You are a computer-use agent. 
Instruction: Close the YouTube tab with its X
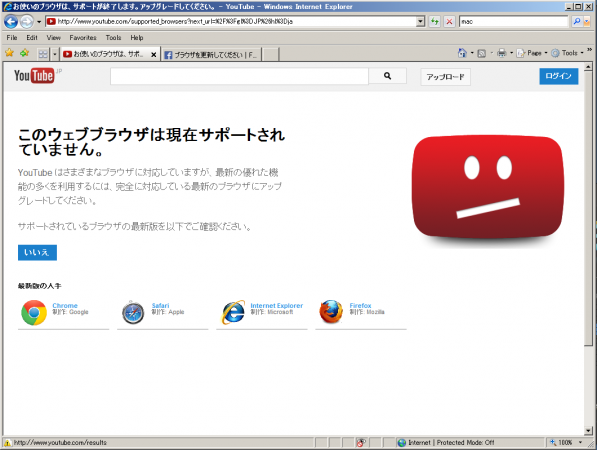click(x=153, y=55)
